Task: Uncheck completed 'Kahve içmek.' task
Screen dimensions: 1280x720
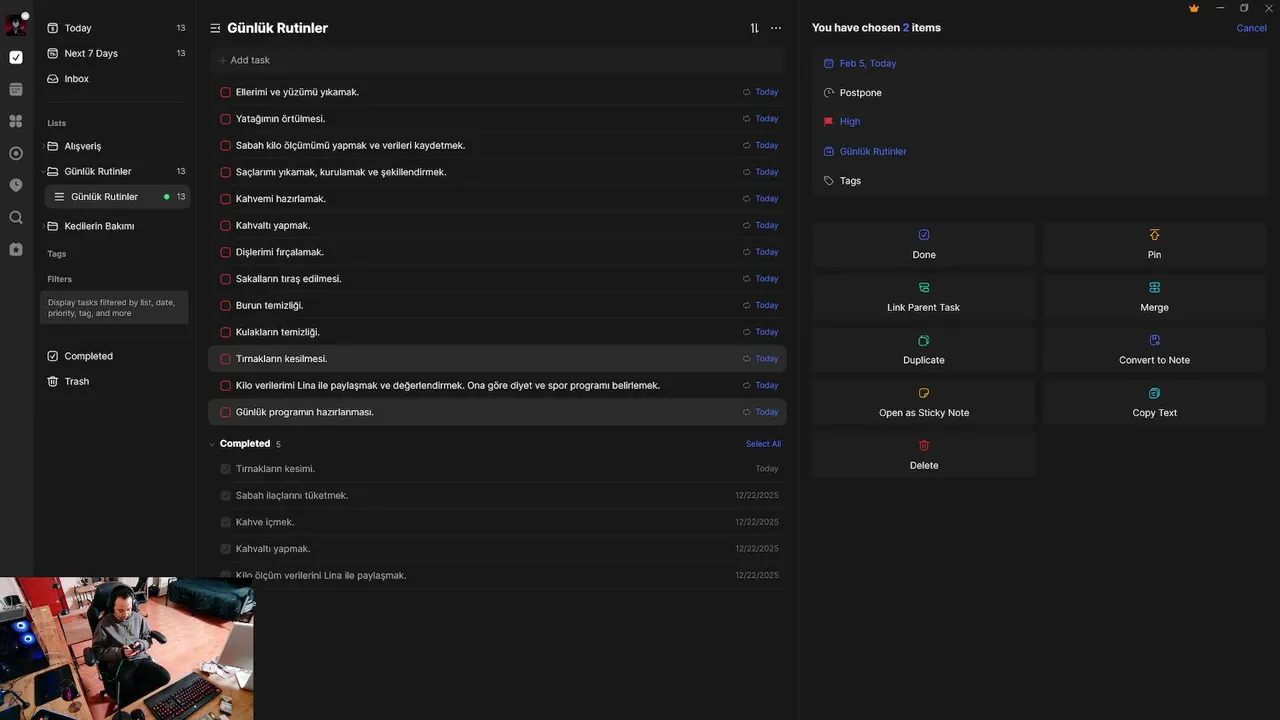Action: 226,522
